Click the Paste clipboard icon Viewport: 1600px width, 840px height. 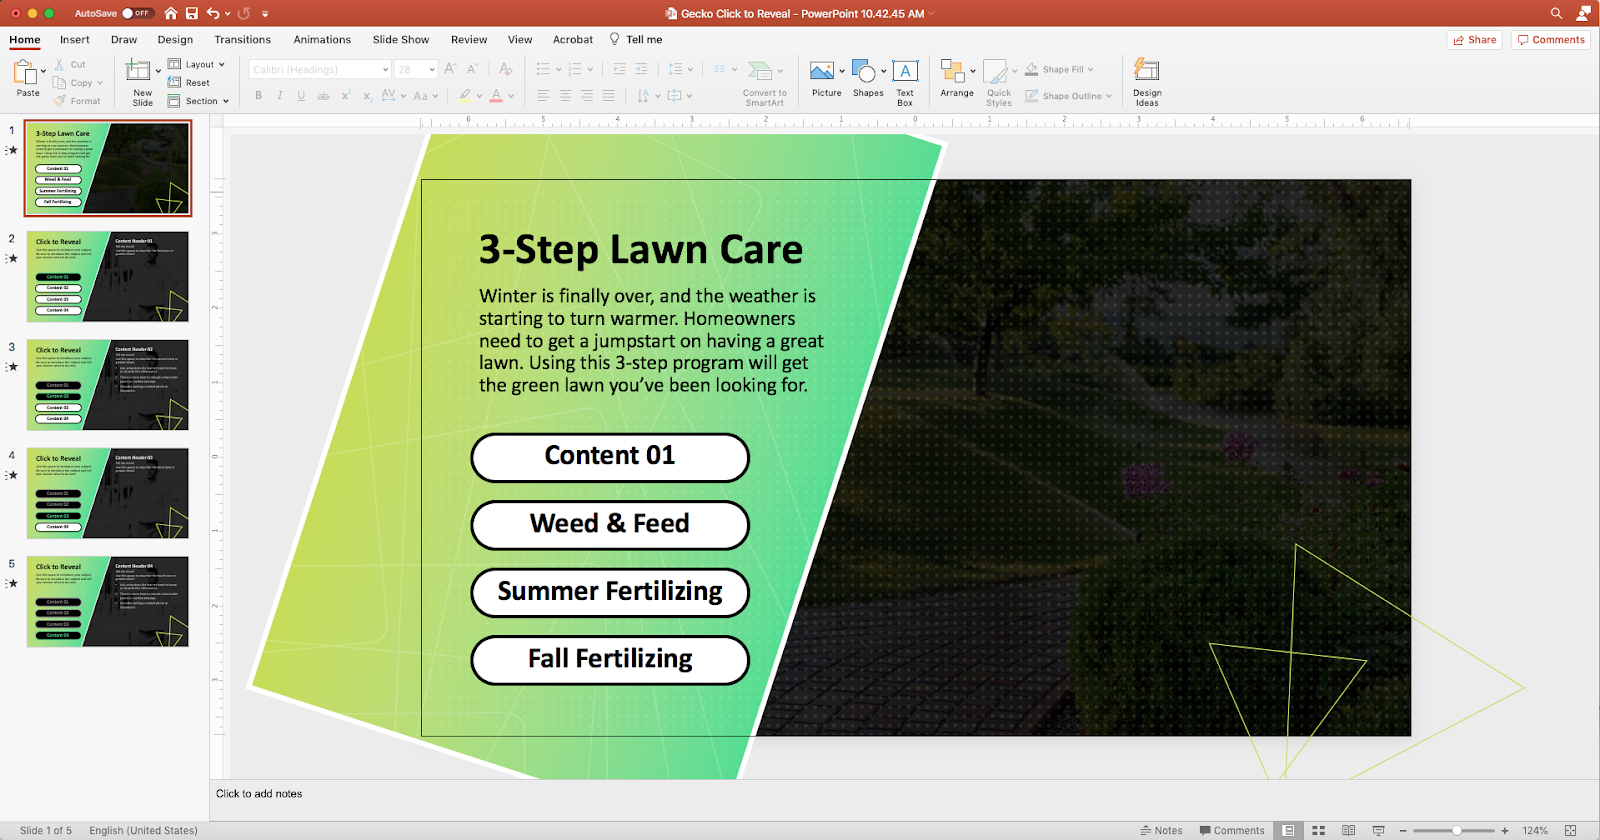click(x=24, y=72)
